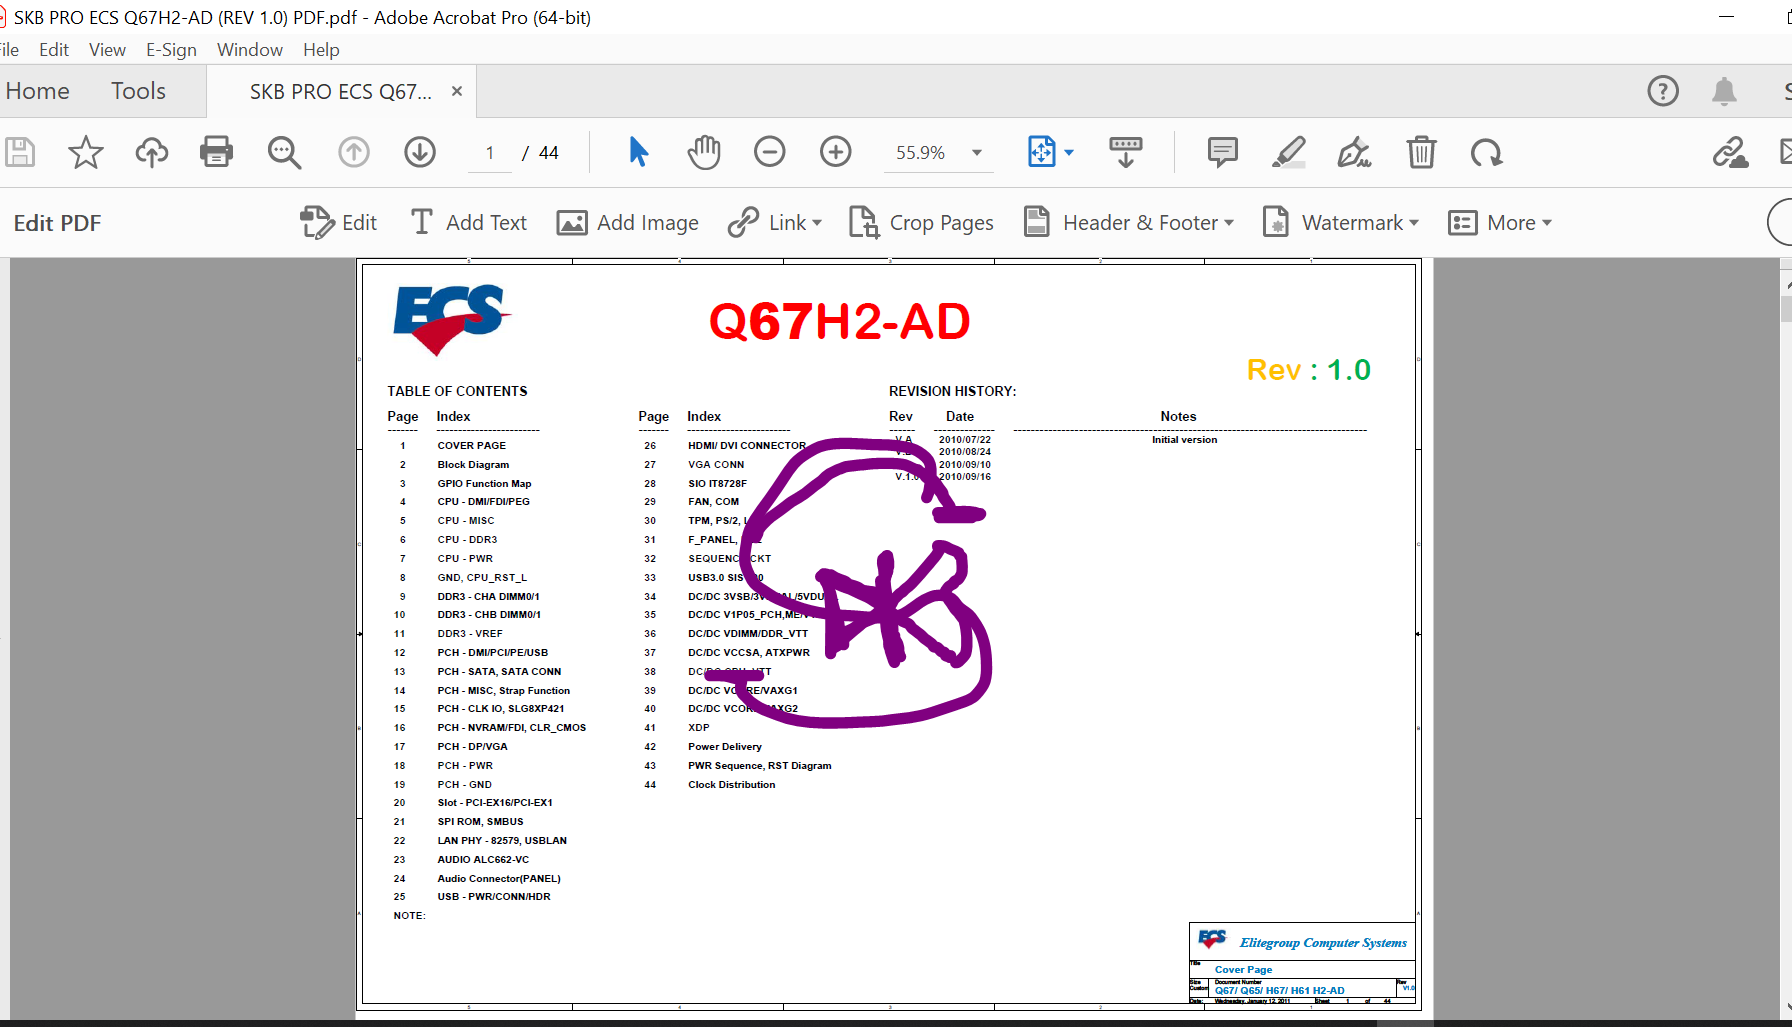Click the 'LAN PHY - 82579, USBLAN' entry
The width and height of the screenshot is (1792, 1027).
point(502,841)
